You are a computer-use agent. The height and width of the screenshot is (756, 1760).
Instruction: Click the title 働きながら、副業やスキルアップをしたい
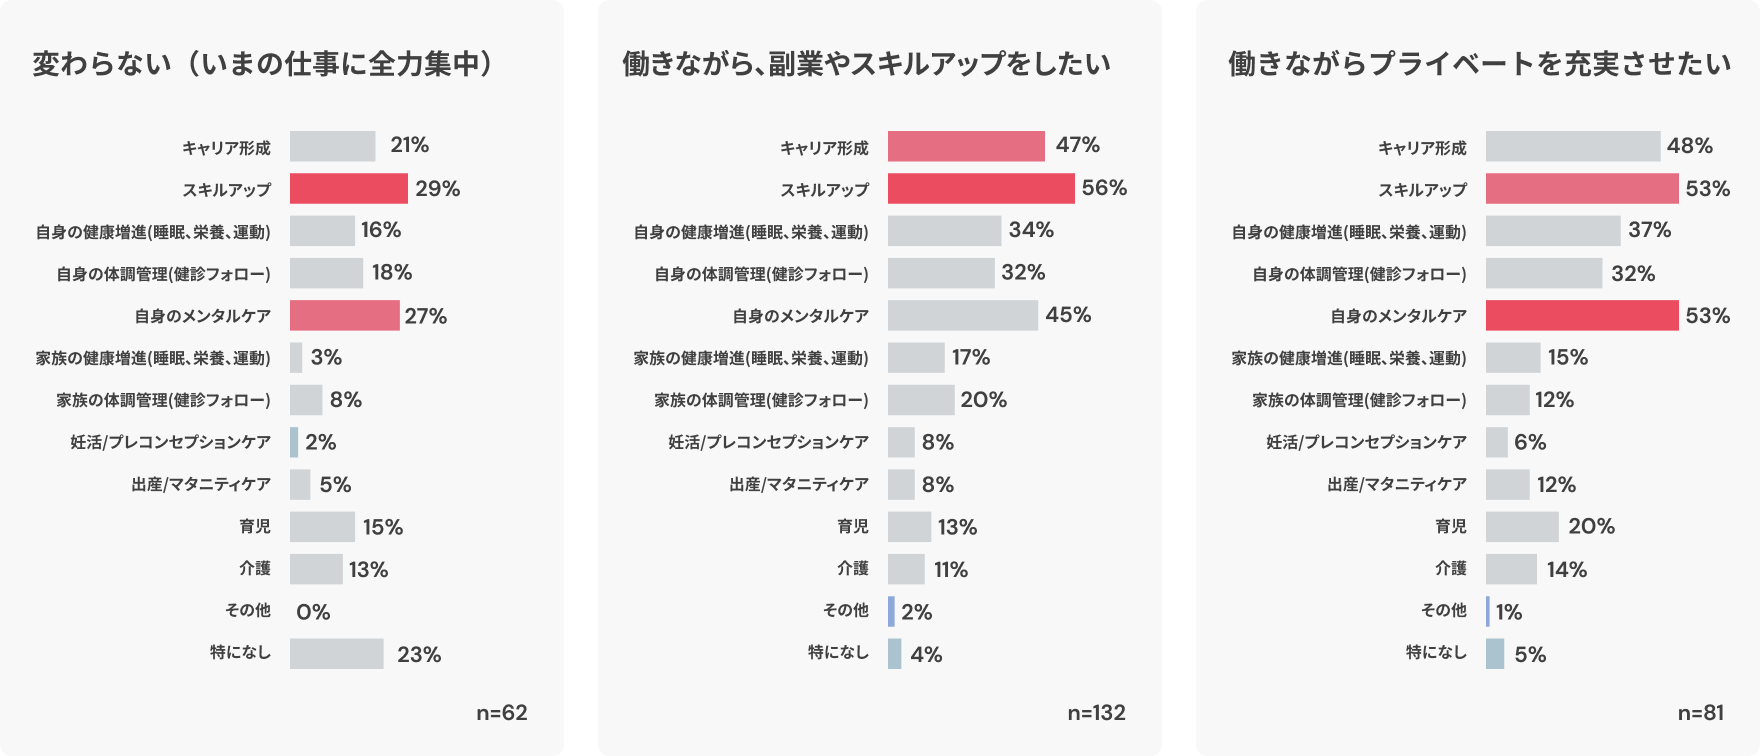[x=866, y=64]
